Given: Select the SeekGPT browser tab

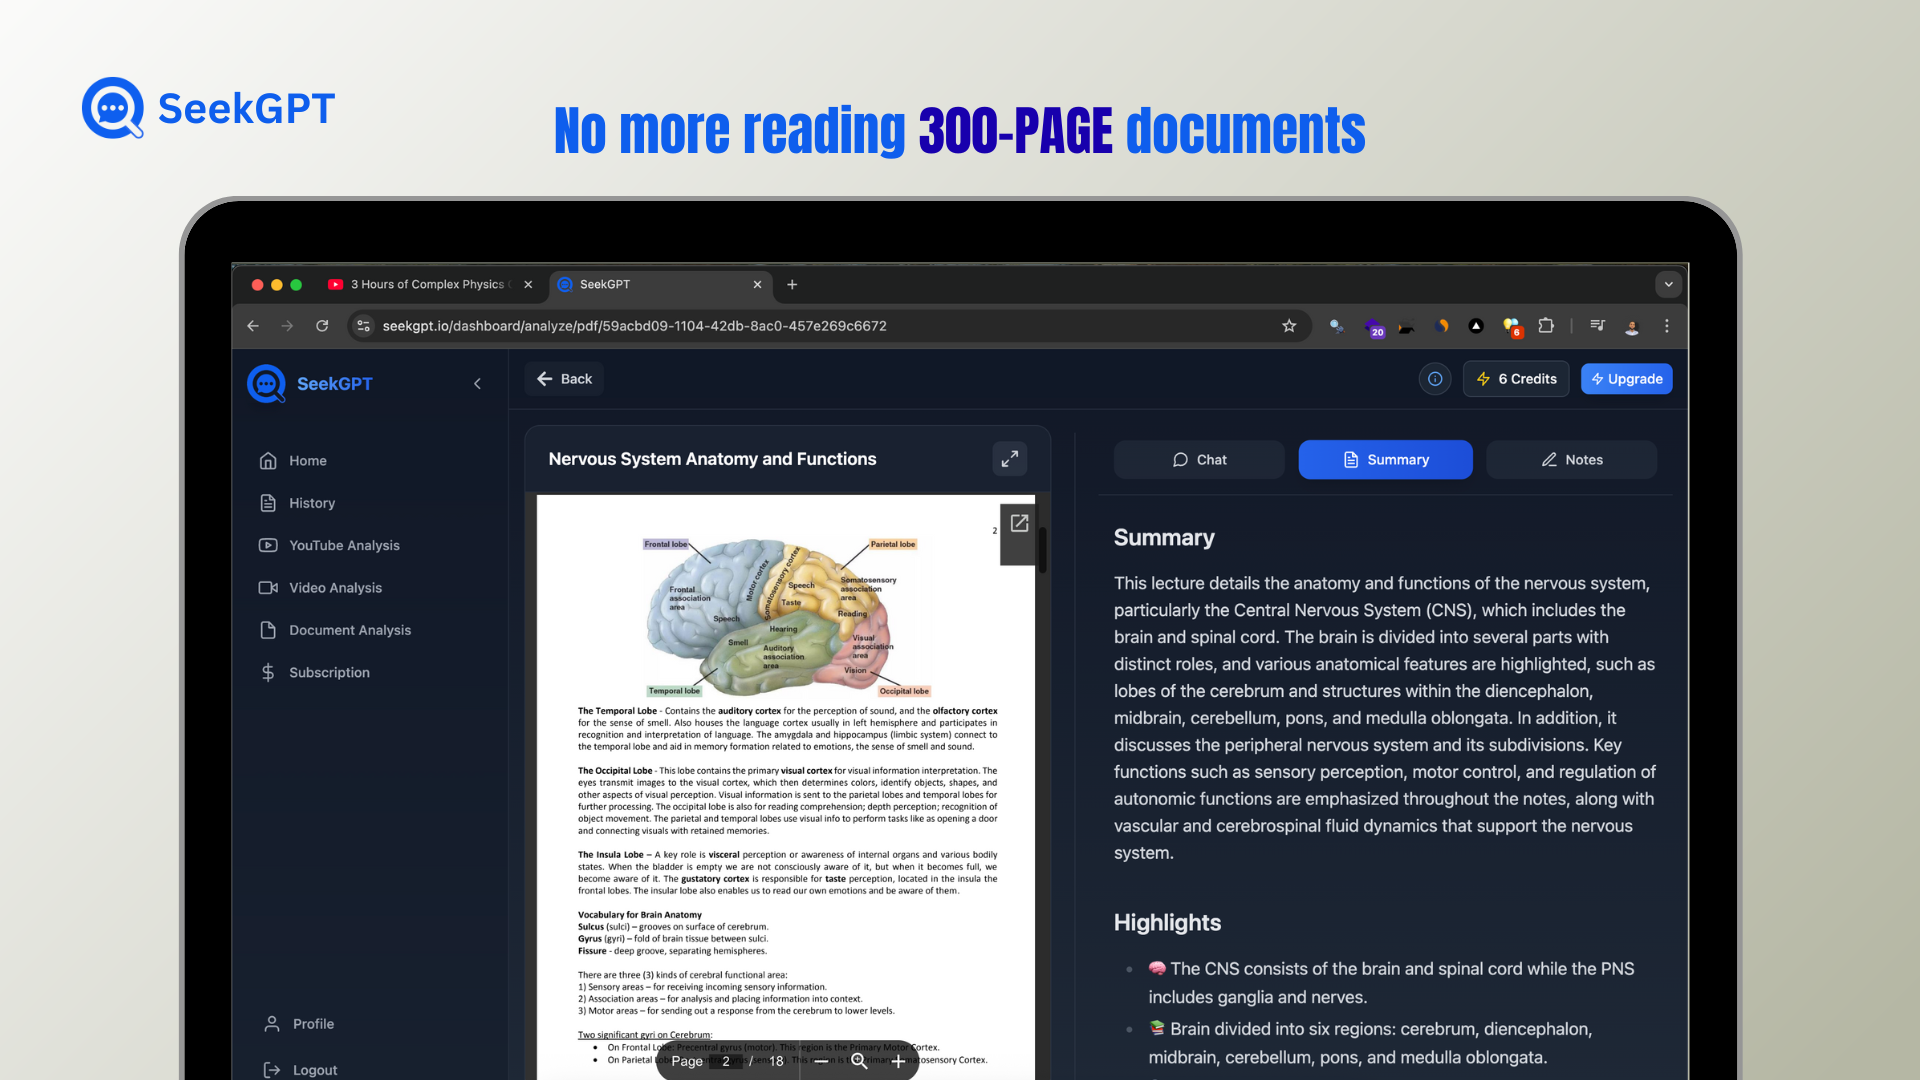Looking at the screenshot, I should click(660, 285).
